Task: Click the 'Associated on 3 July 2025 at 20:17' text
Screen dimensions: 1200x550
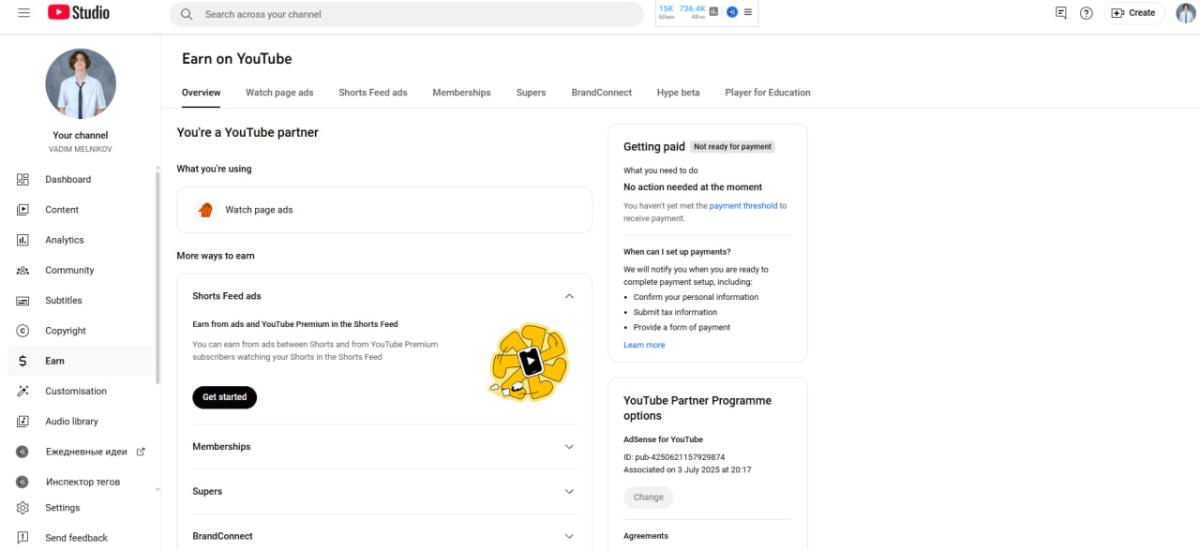Action: coord(687,469)
